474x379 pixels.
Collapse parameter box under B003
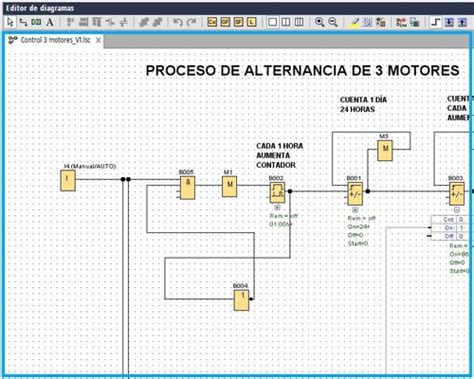pos(457,210)
